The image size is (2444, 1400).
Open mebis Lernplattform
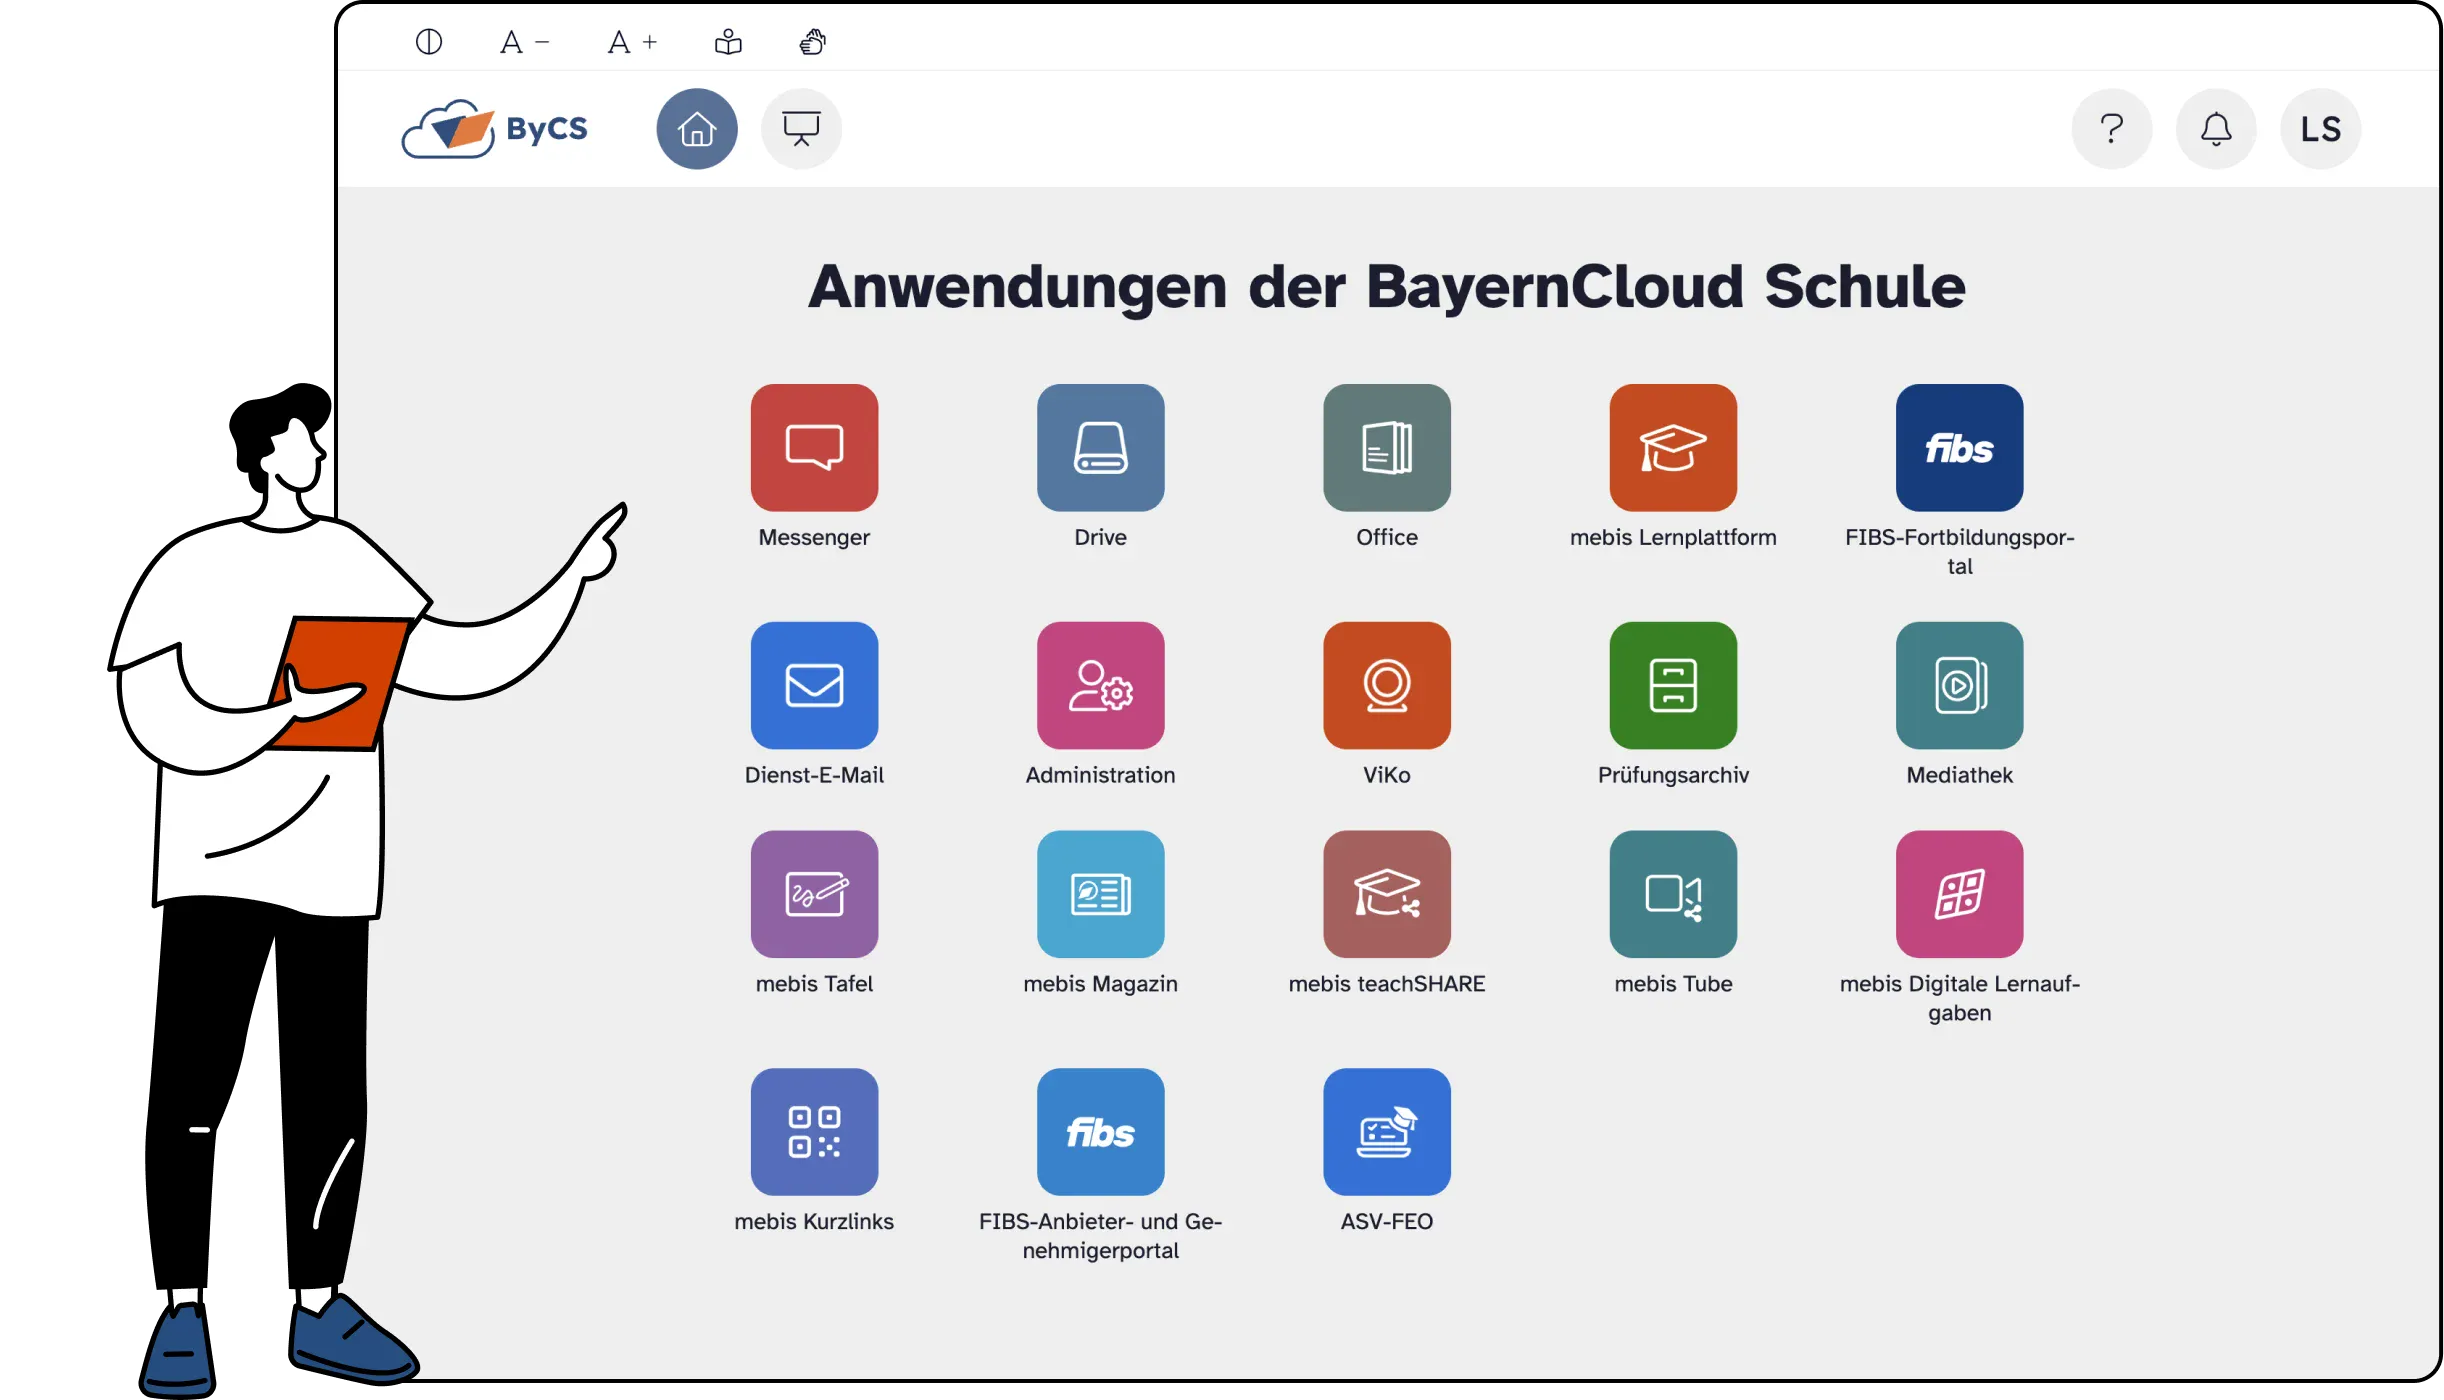coord(1673,447)
